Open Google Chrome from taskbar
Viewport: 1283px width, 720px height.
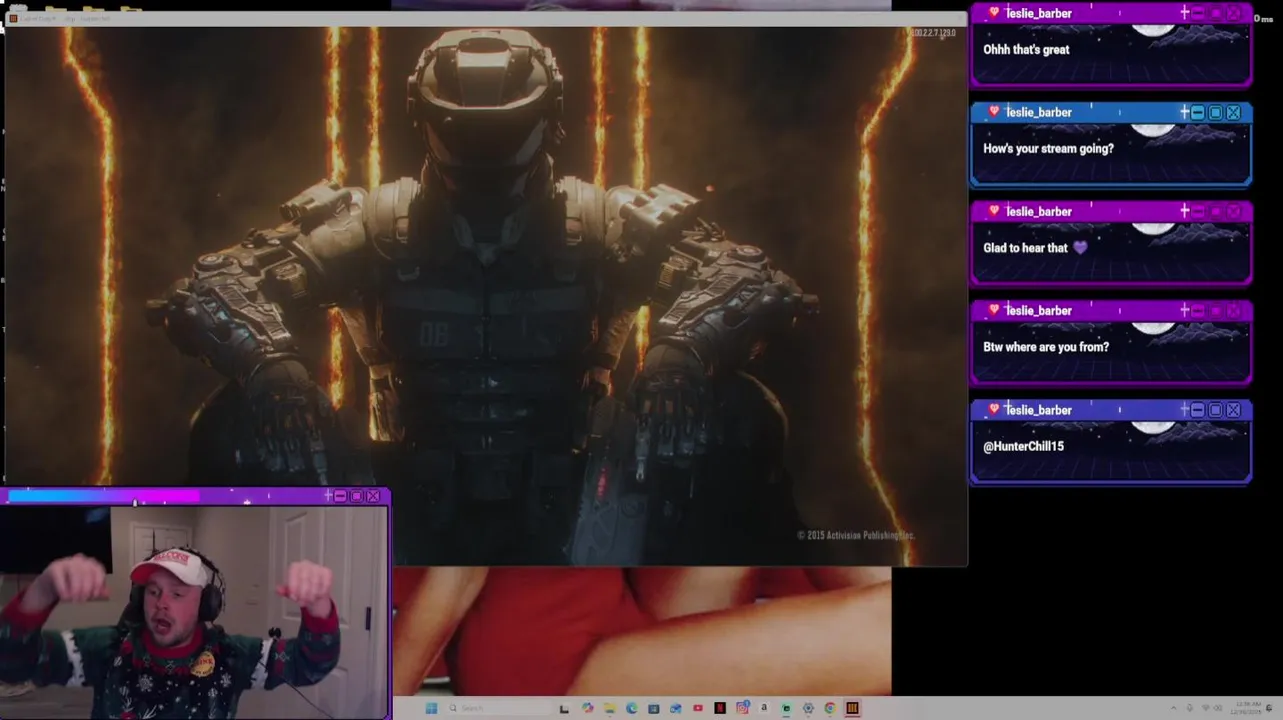[x=830, y=708]
